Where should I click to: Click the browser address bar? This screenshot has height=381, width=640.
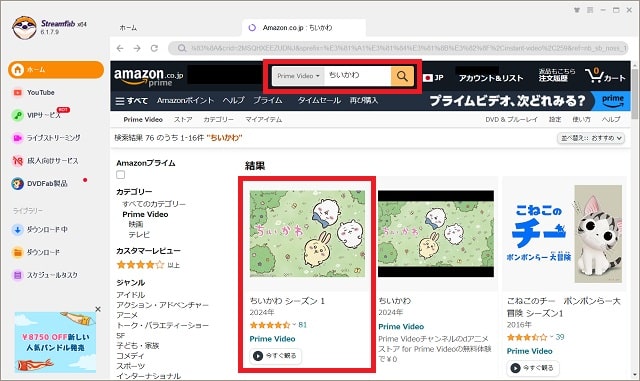click(398, 48)
